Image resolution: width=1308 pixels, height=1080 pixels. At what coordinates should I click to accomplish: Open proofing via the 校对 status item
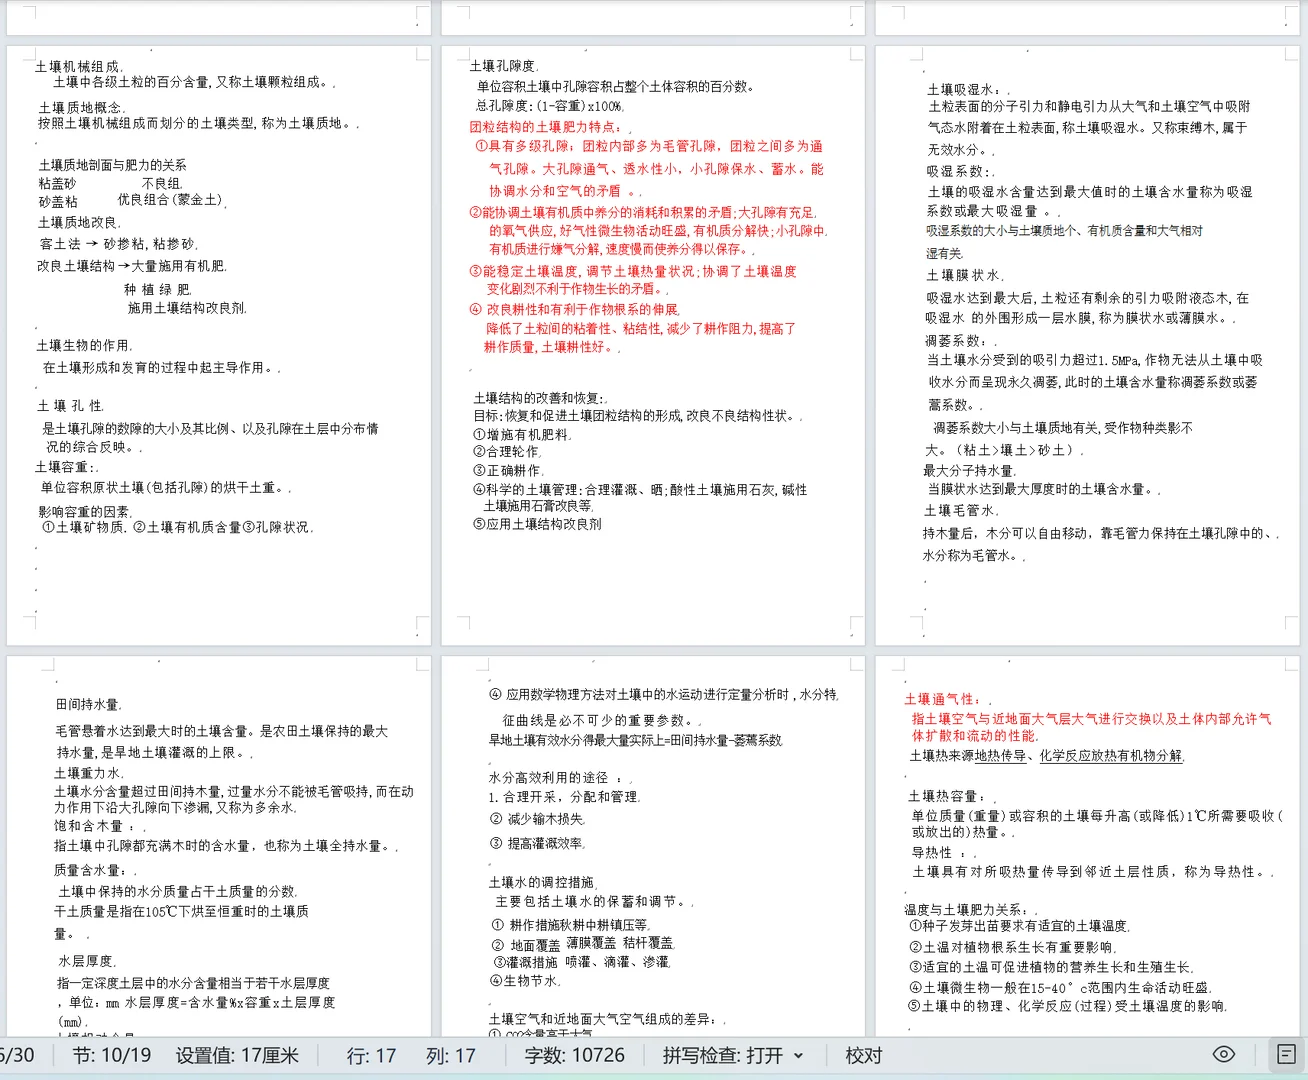[862, 1054]
